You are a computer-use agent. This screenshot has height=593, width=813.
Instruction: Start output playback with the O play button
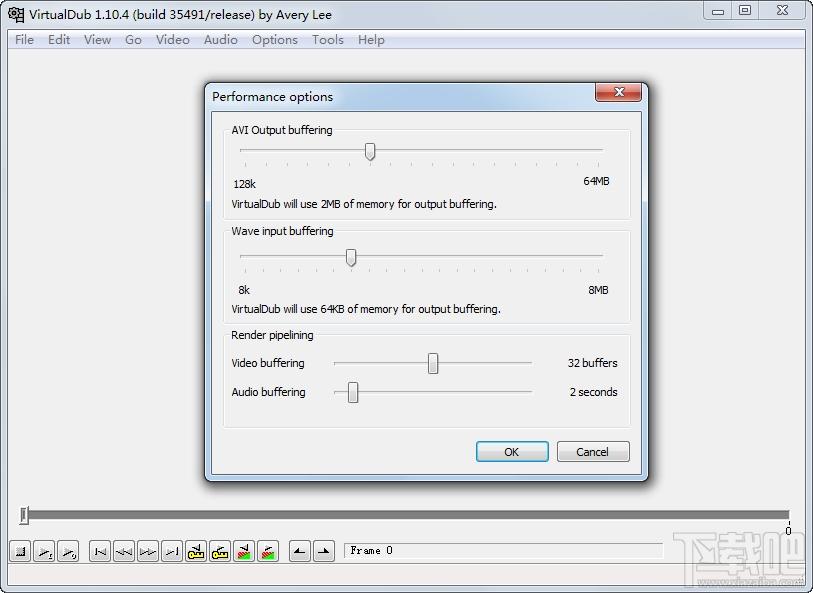tap(68, 552)
